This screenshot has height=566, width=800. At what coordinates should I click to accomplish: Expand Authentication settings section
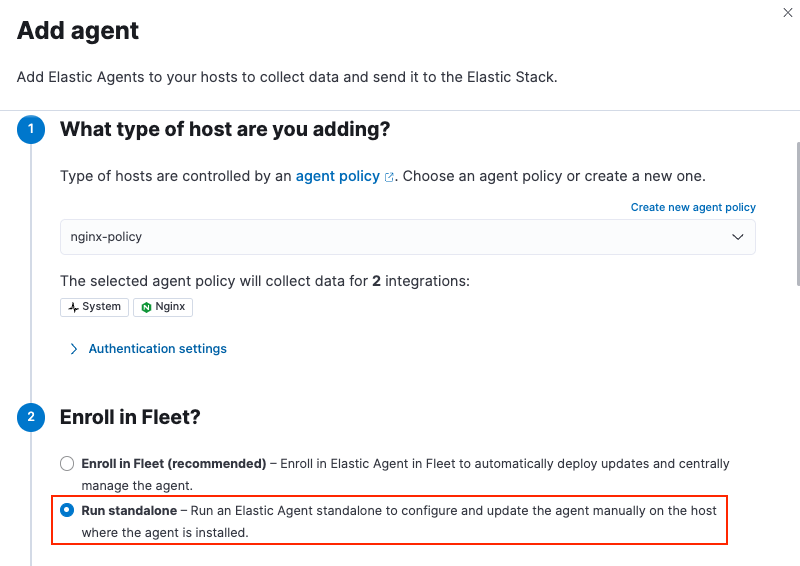(157, 349)
